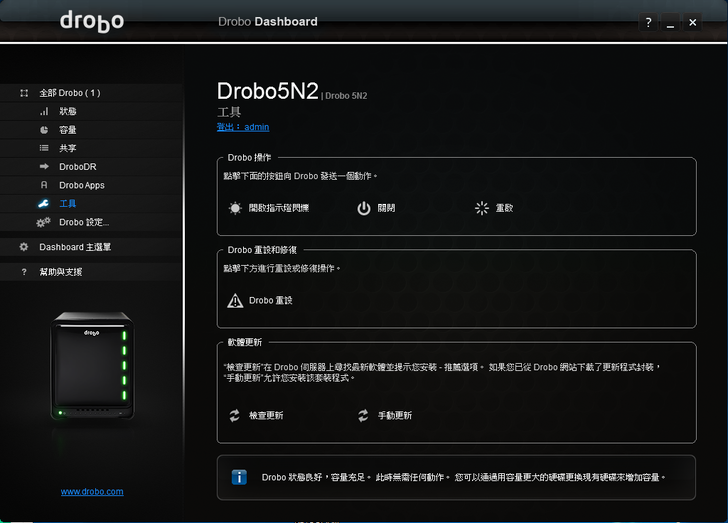Open help with the title bar question mark

(648, 22)
